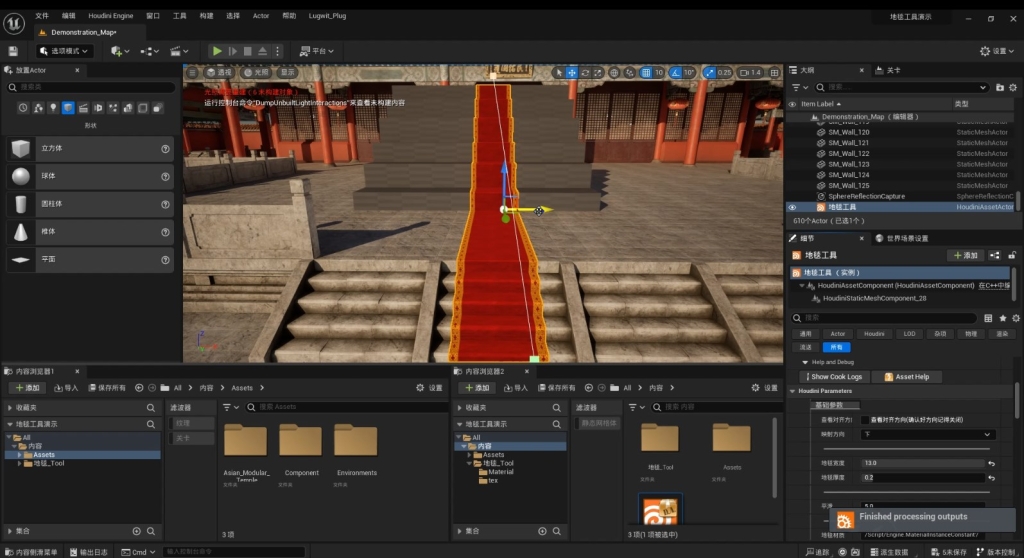Select the Houdini filter in Details
The image size is (1024, 558).
(874, 334)
